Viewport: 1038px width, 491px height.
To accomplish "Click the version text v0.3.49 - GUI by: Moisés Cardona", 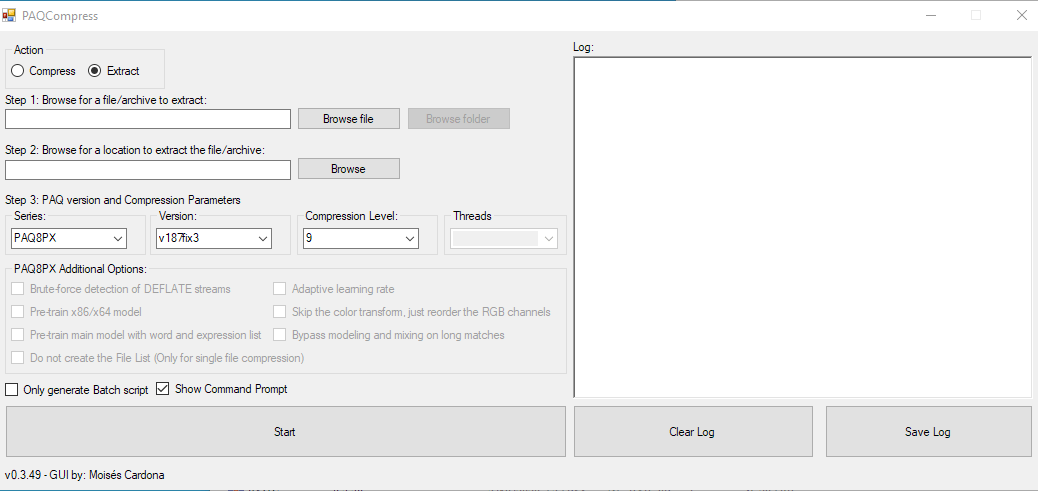I will (x=85, y=475).
